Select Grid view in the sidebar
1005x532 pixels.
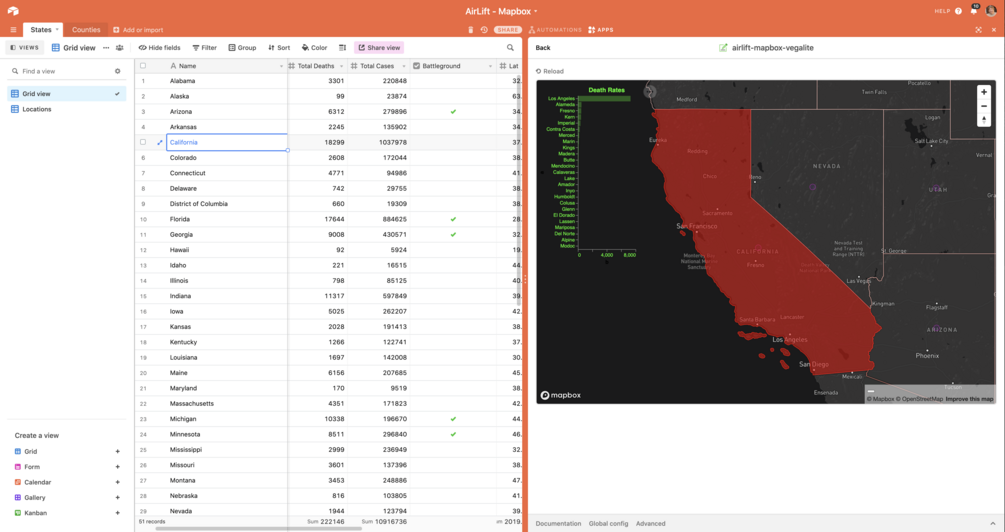point(67,94)
